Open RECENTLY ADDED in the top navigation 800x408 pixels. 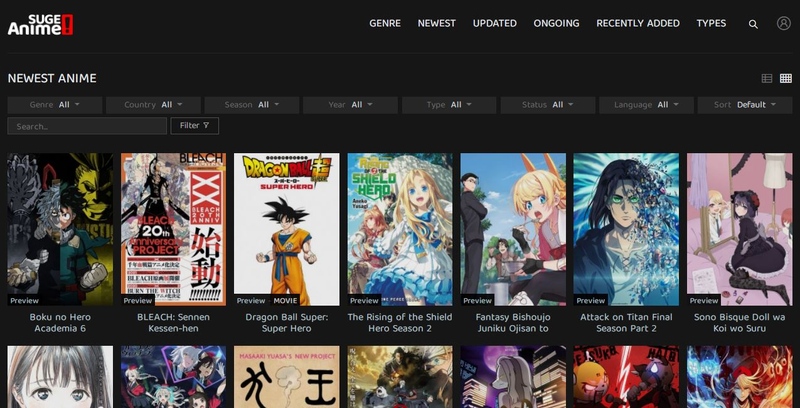(637, 23)
